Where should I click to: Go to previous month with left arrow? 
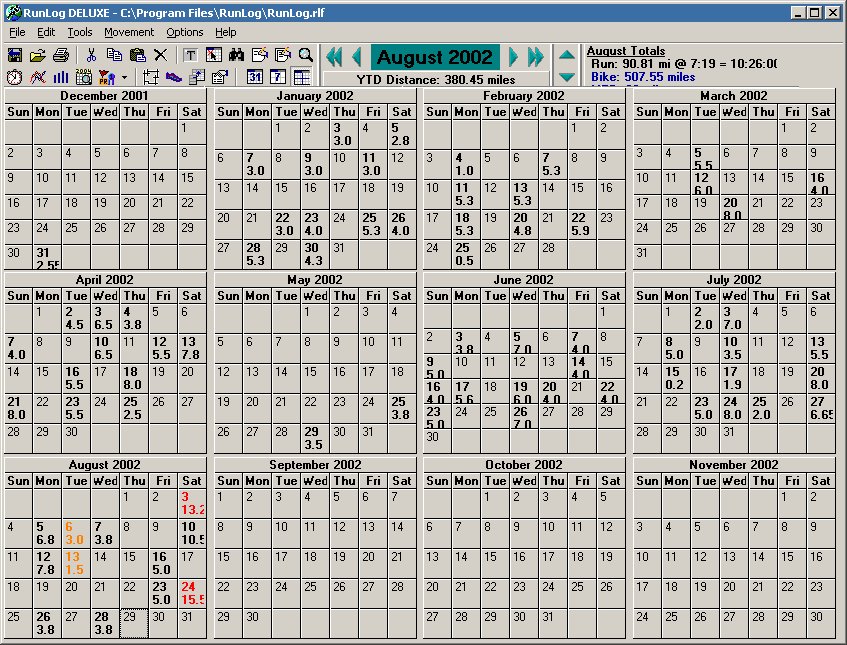pos(357,57)
